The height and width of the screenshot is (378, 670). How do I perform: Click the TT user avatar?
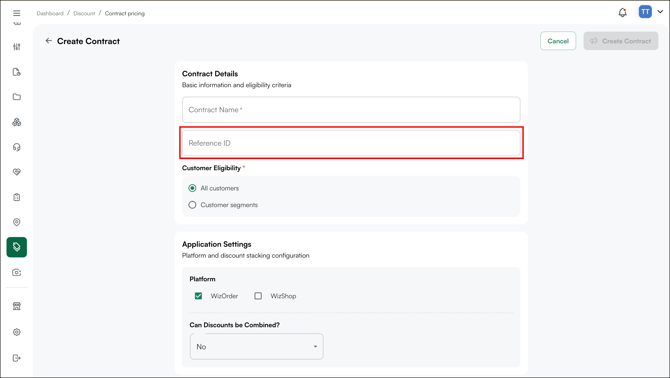click(x=645, y=12)
